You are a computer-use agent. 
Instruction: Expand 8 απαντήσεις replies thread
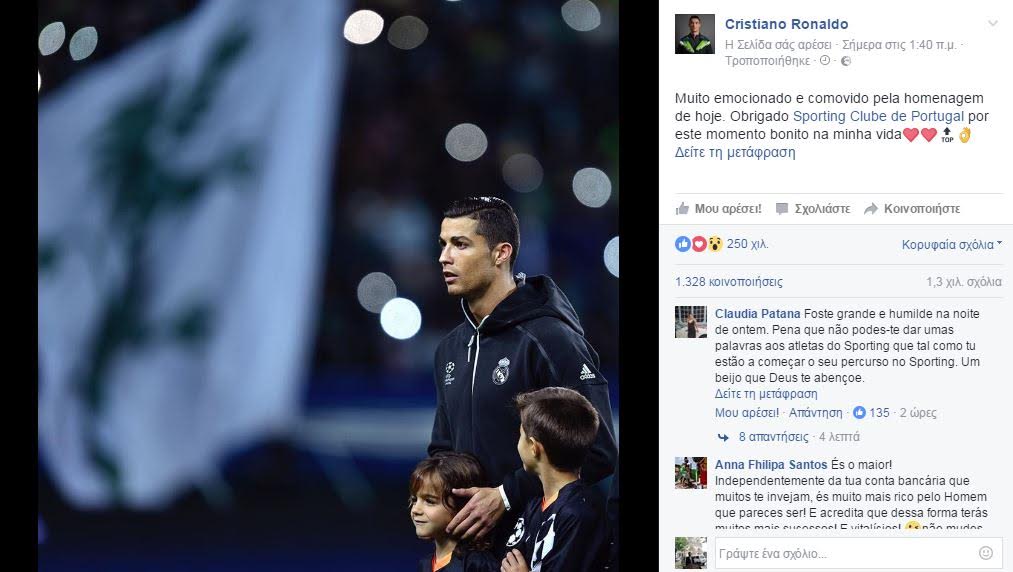pyautogui.click(x=773, y=437)
